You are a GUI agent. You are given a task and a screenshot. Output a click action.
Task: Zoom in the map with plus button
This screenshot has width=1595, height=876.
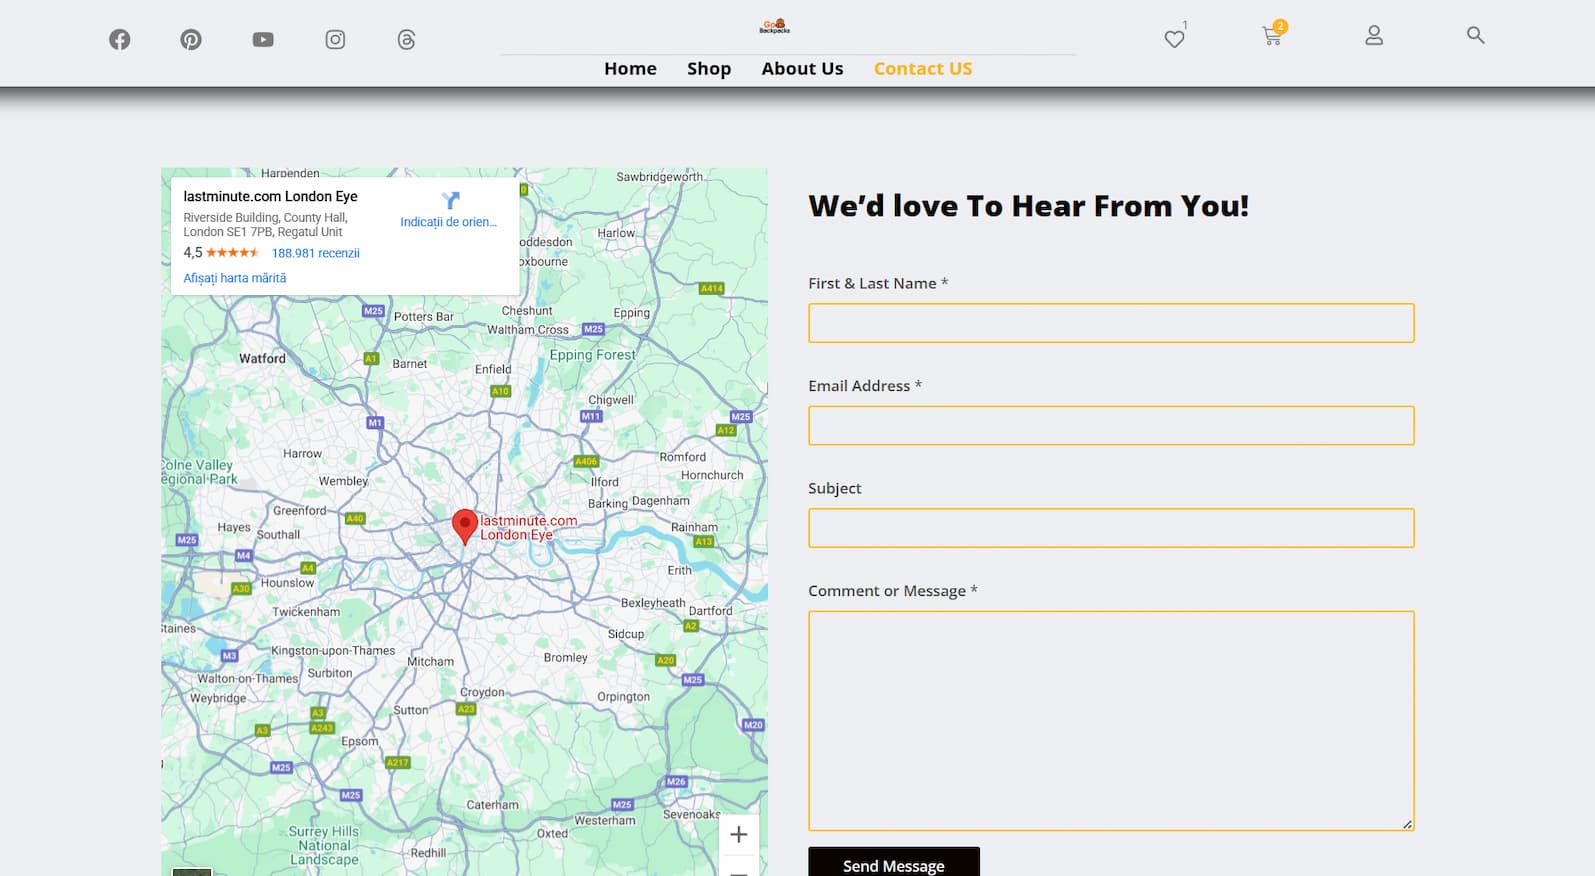coord(739,835)
